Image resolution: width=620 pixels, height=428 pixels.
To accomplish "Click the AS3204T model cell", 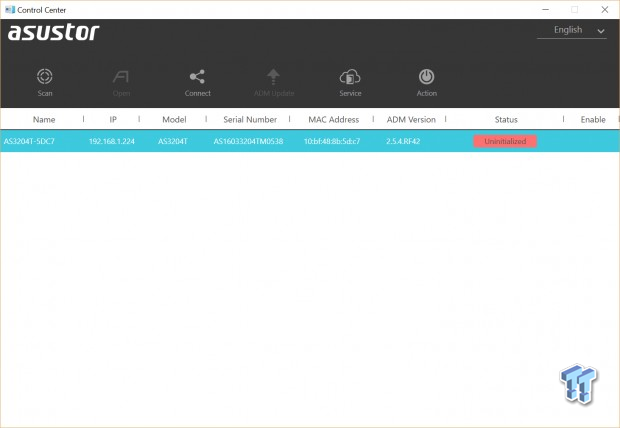I will tap(173, 141).
